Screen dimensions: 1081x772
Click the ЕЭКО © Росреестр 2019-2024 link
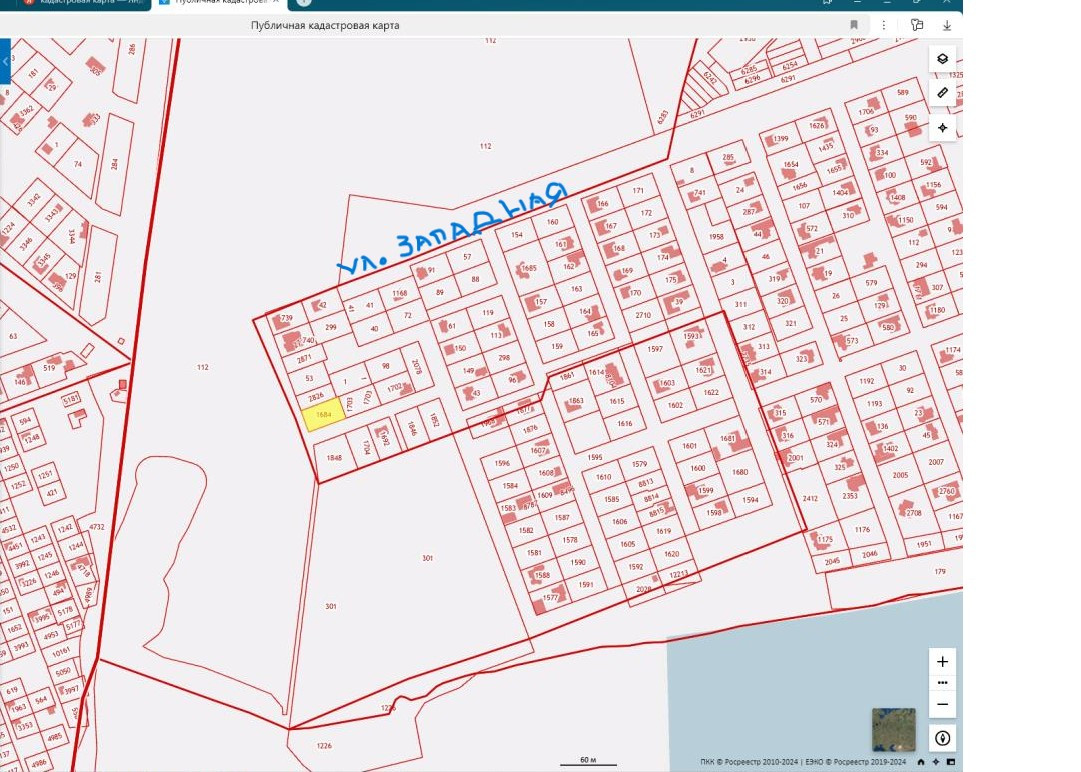856,762
